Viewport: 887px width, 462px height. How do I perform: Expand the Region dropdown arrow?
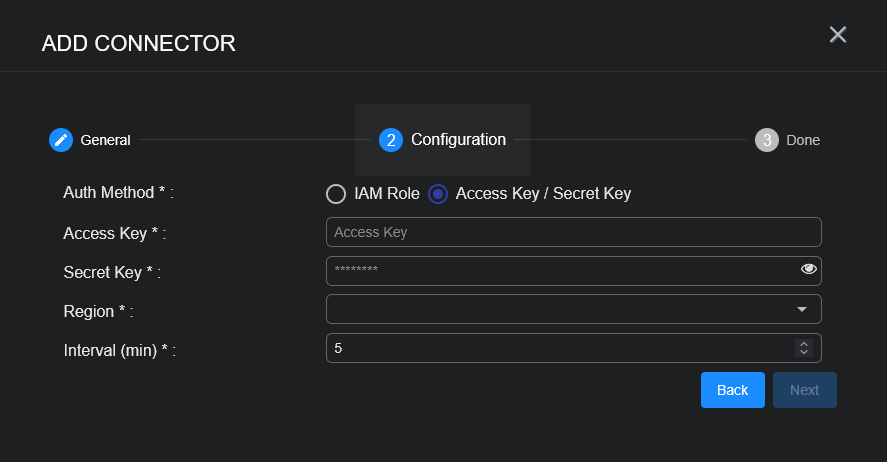point(802,309)
